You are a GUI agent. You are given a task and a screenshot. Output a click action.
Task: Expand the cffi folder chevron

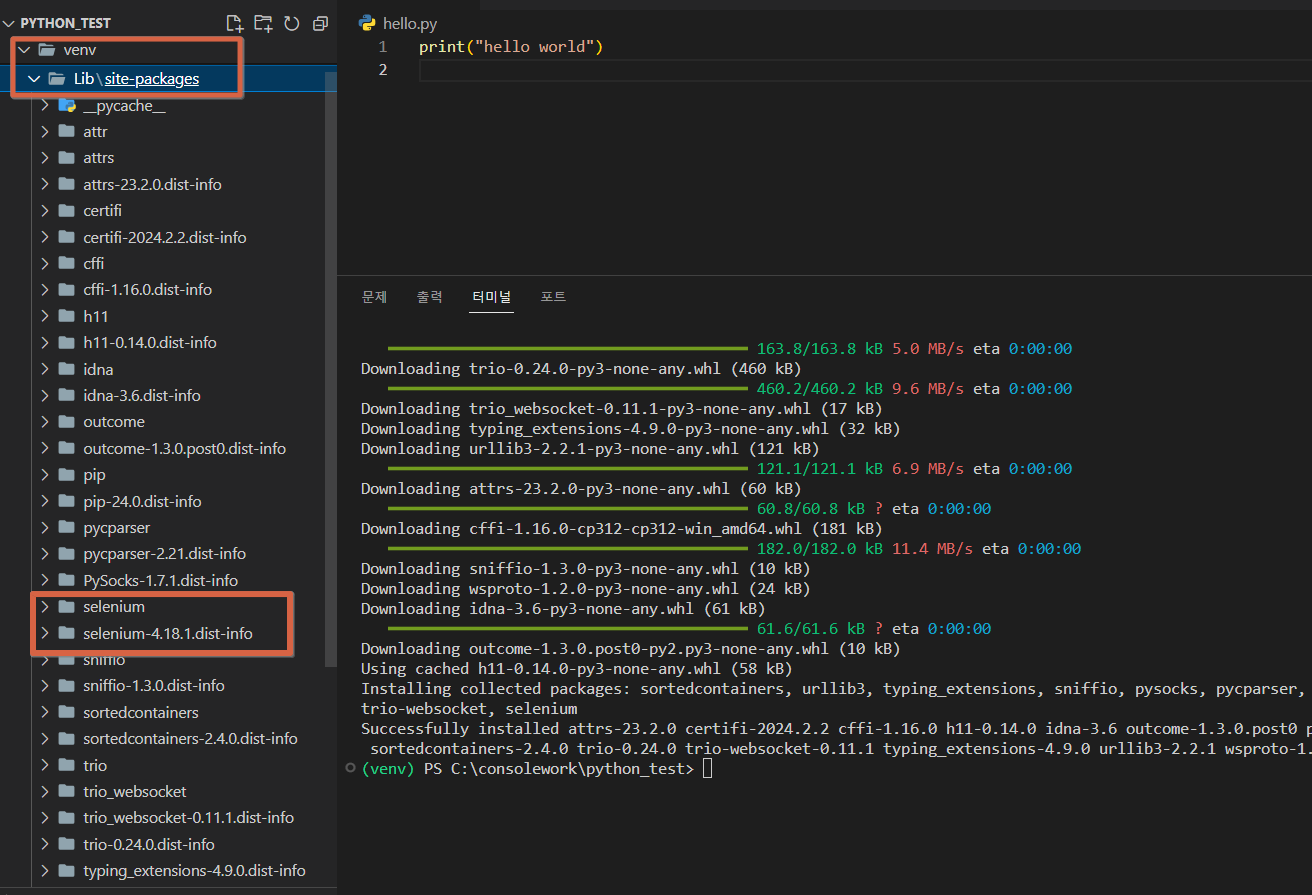[x=44, y=263]
